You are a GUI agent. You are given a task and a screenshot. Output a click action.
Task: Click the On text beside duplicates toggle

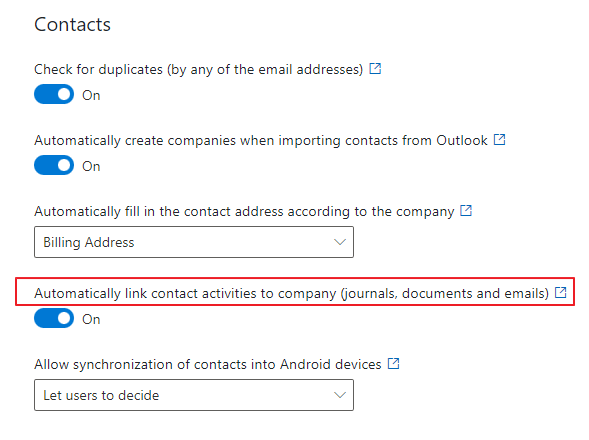coord(91,95)
